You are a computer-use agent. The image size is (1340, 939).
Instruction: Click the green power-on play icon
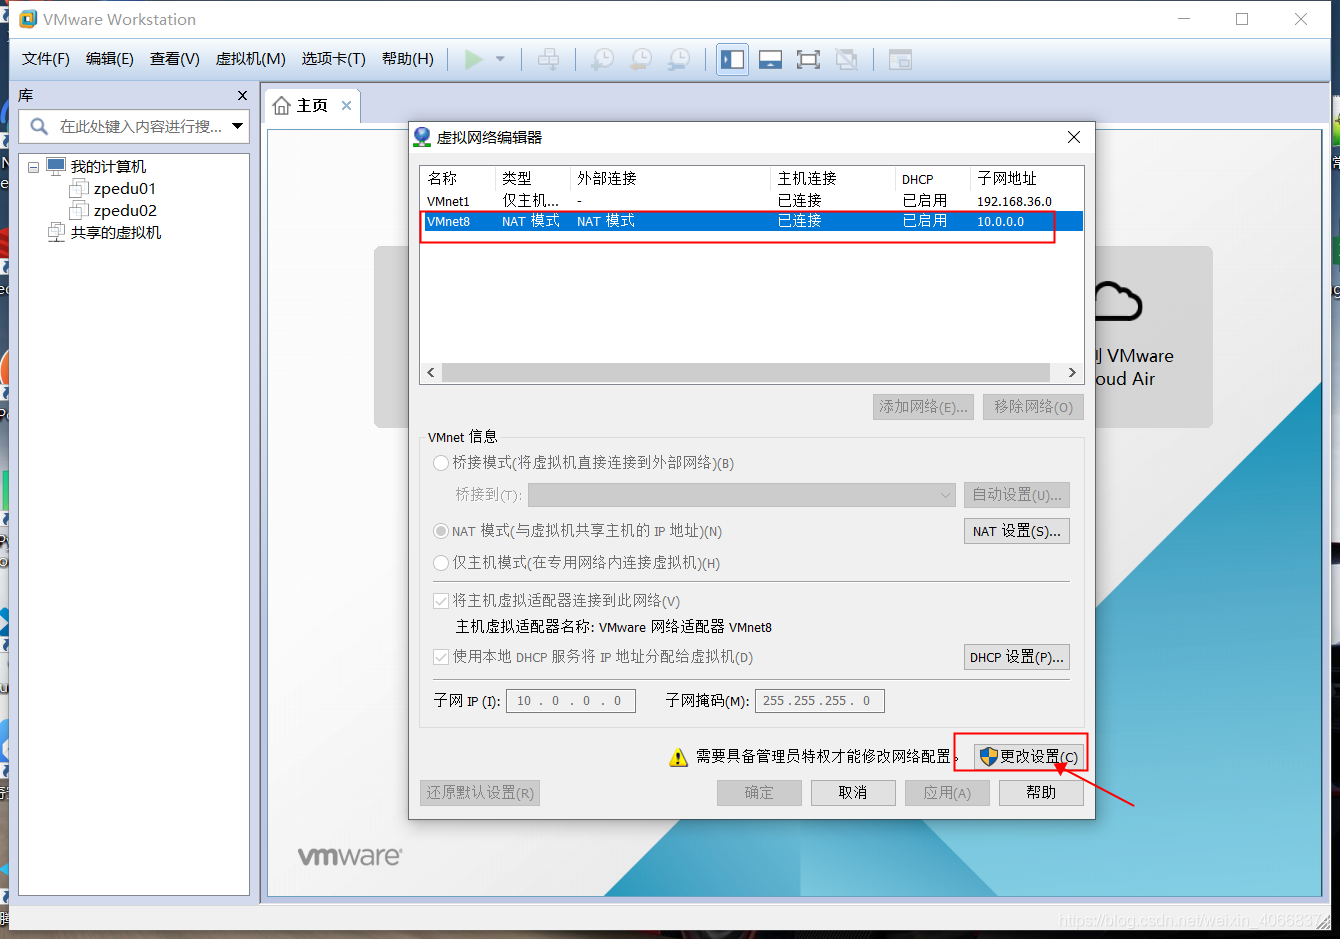tap(474, 60)
